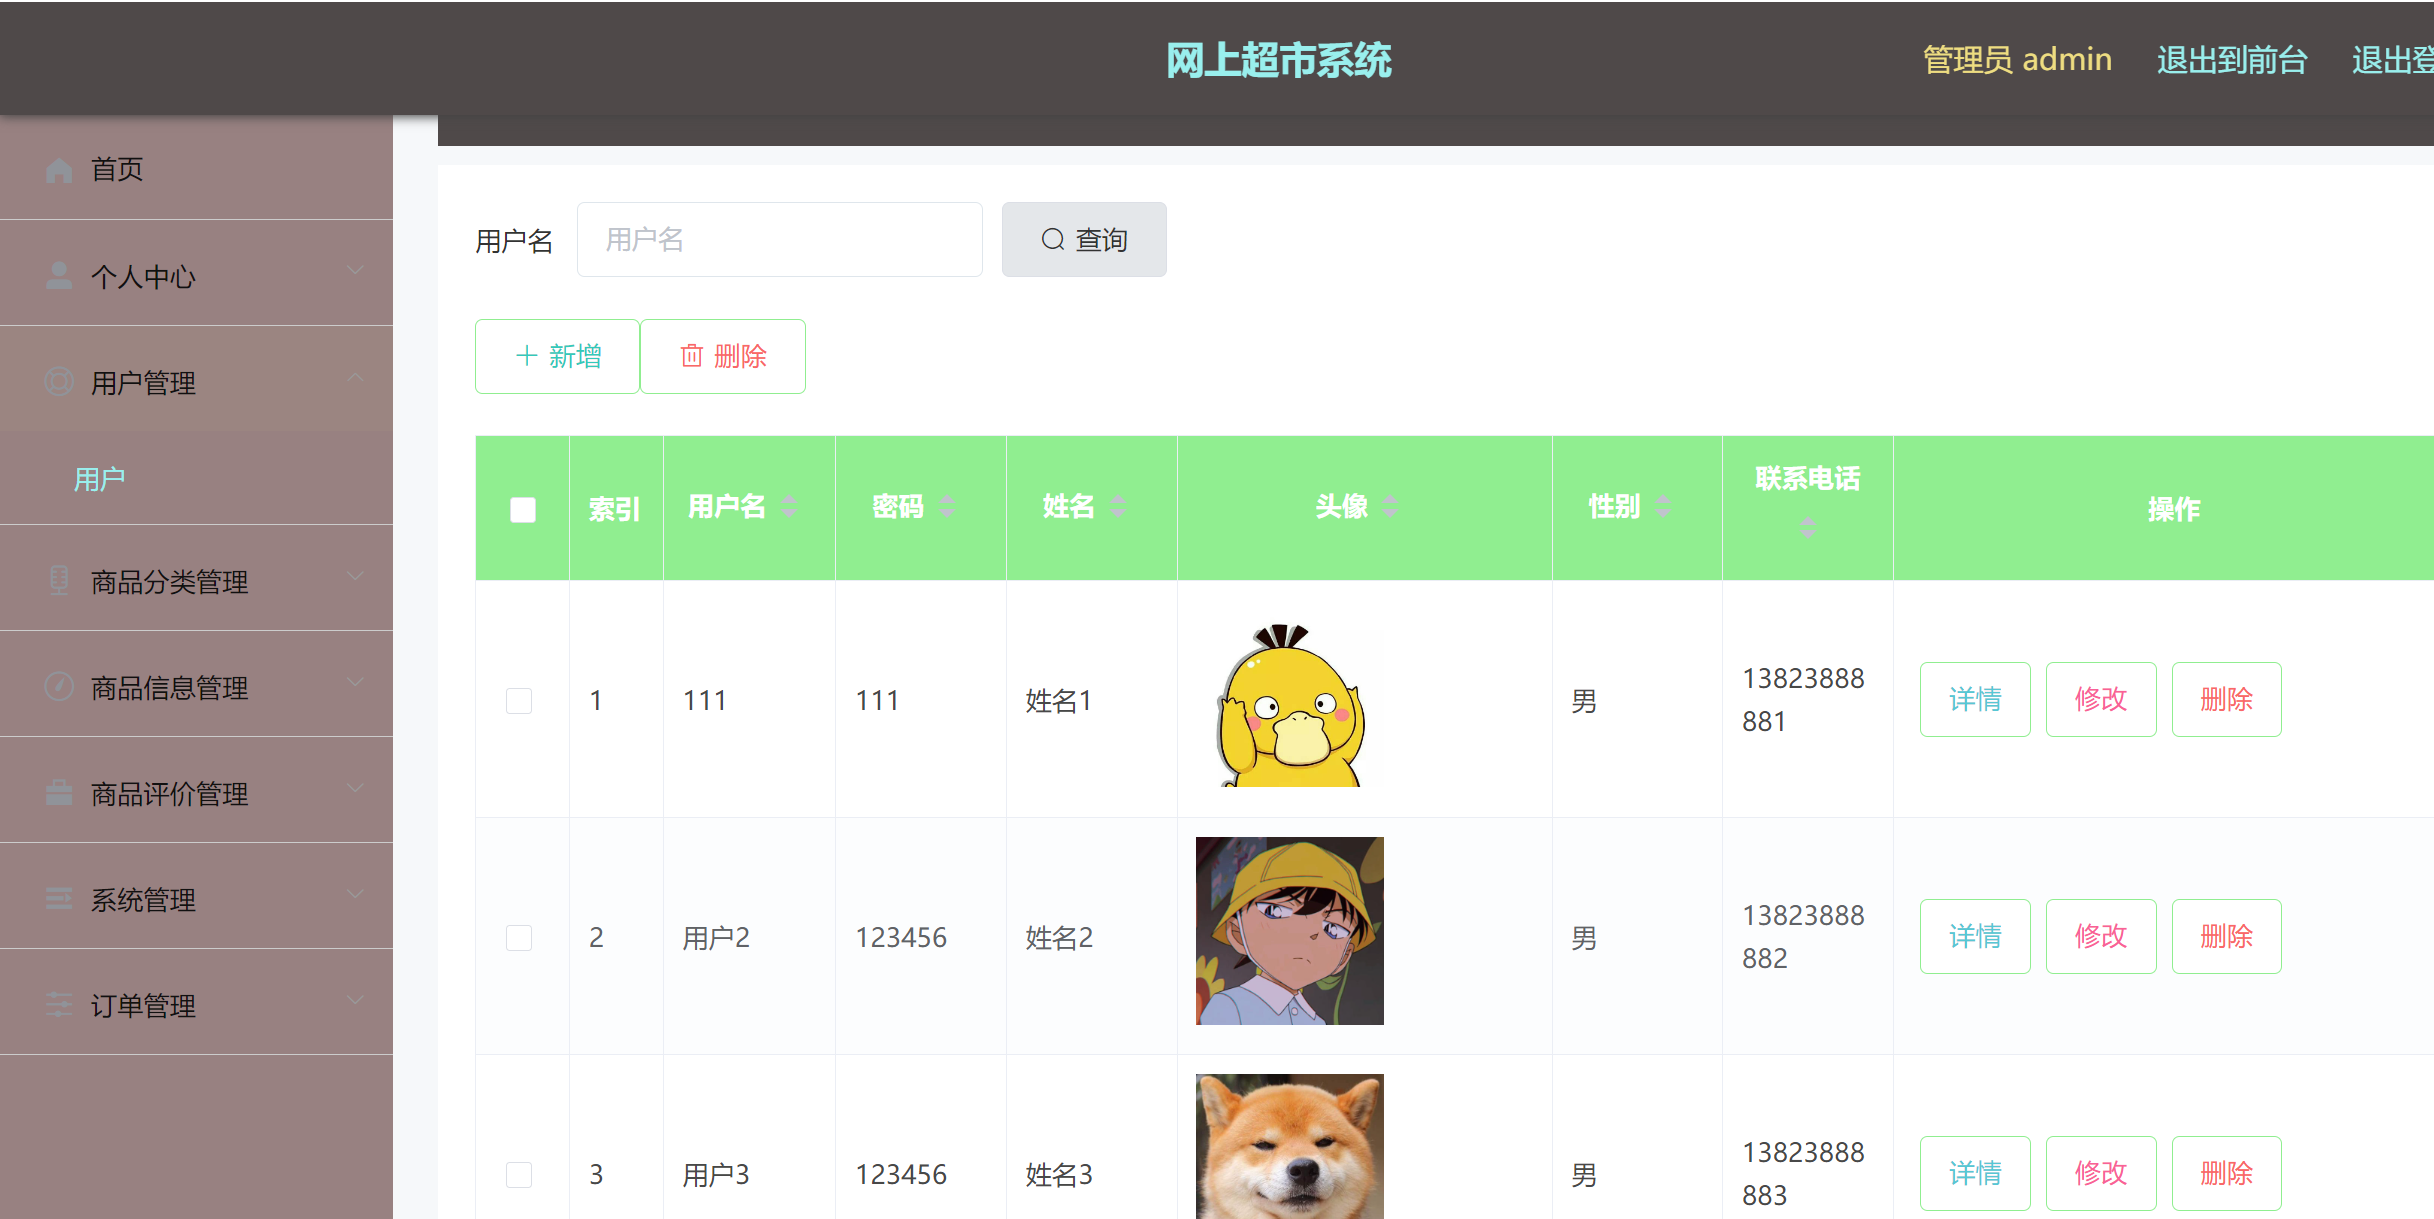Toggle the select-all checkbox in table header
Screen dimensions: 2434x1219
click(521, 509)
